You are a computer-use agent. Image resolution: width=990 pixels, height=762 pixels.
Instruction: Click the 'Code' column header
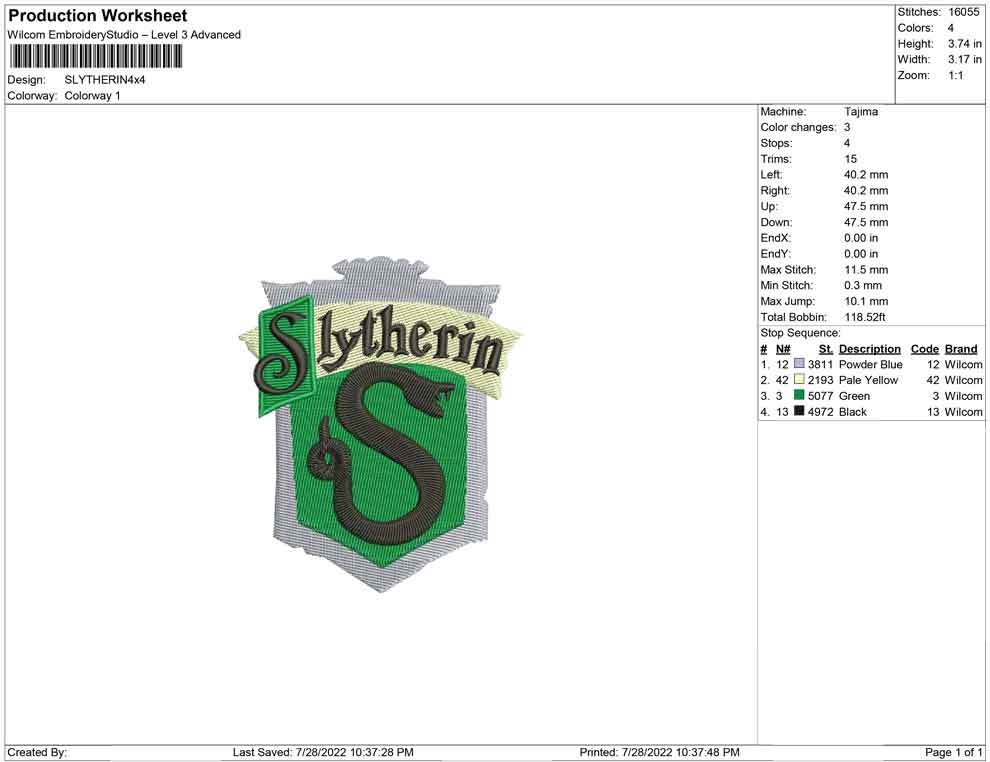click(x=925, y=349)
